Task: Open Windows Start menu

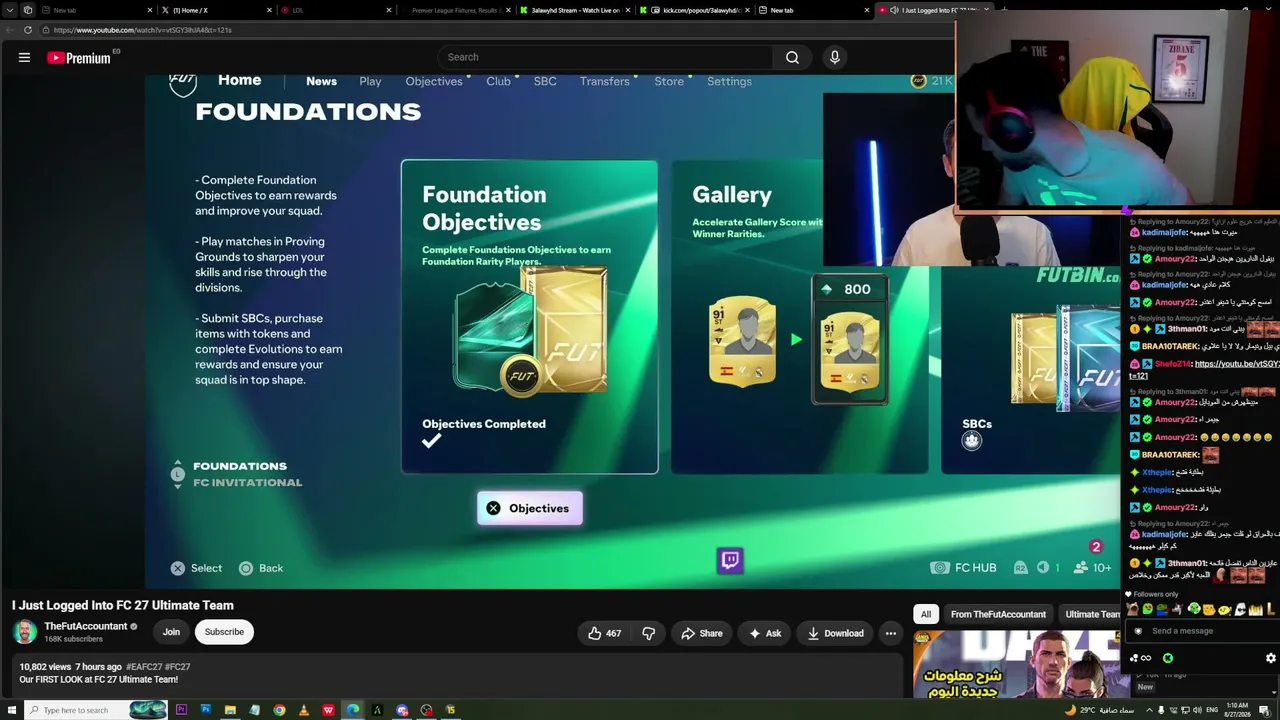Action: (x=10, y=710)
